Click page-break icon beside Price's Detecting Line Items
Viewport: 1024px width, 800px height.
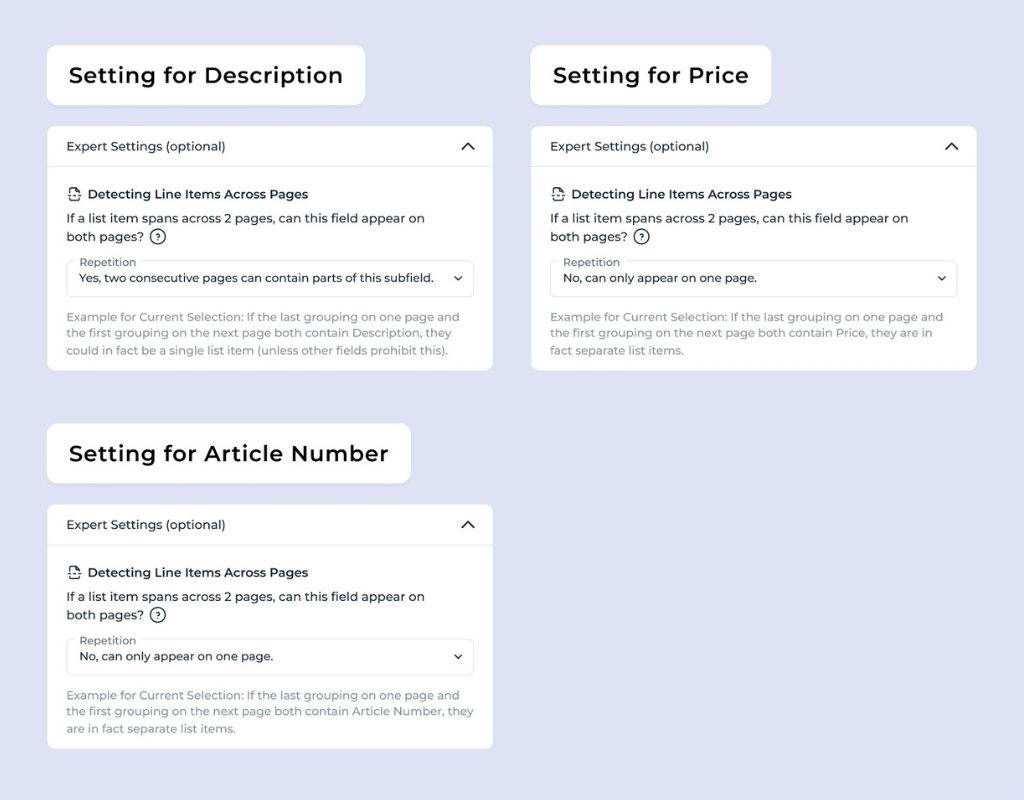pyautogui.click(x=558, y=194)
